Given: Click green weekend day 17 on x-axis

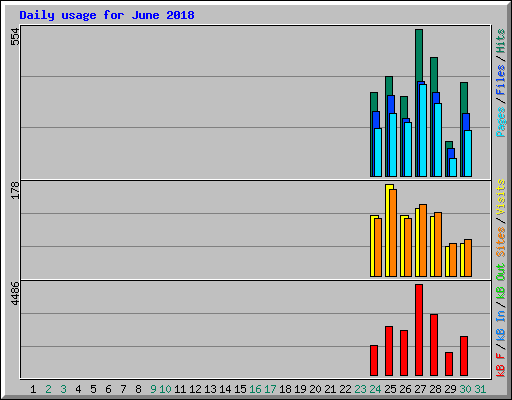Looking at the screenshot, I should point(270,389).
